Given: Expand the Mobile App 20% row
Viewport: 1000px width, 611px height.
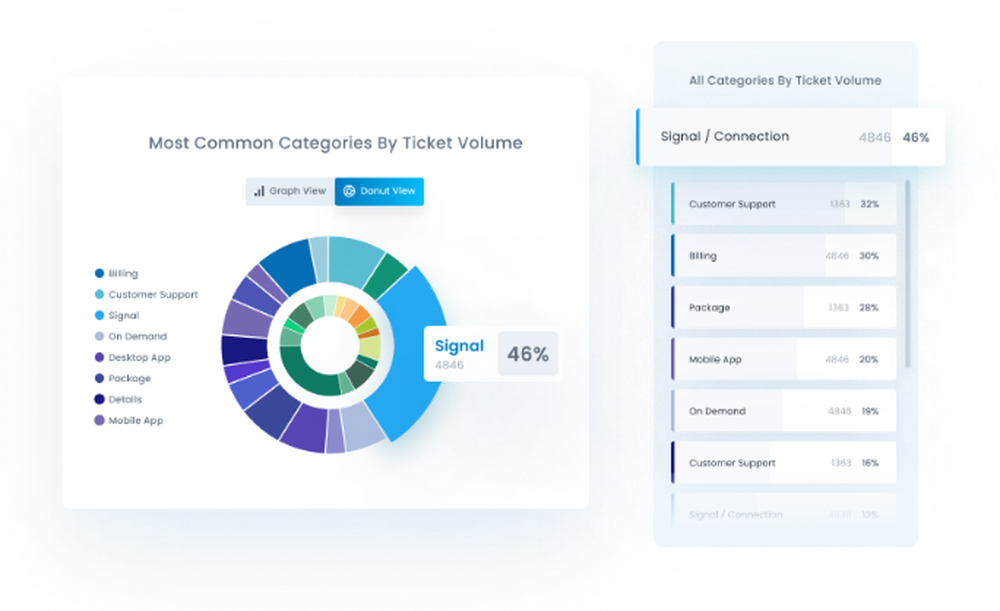Looking at the screenshot, I should point(783,359).
